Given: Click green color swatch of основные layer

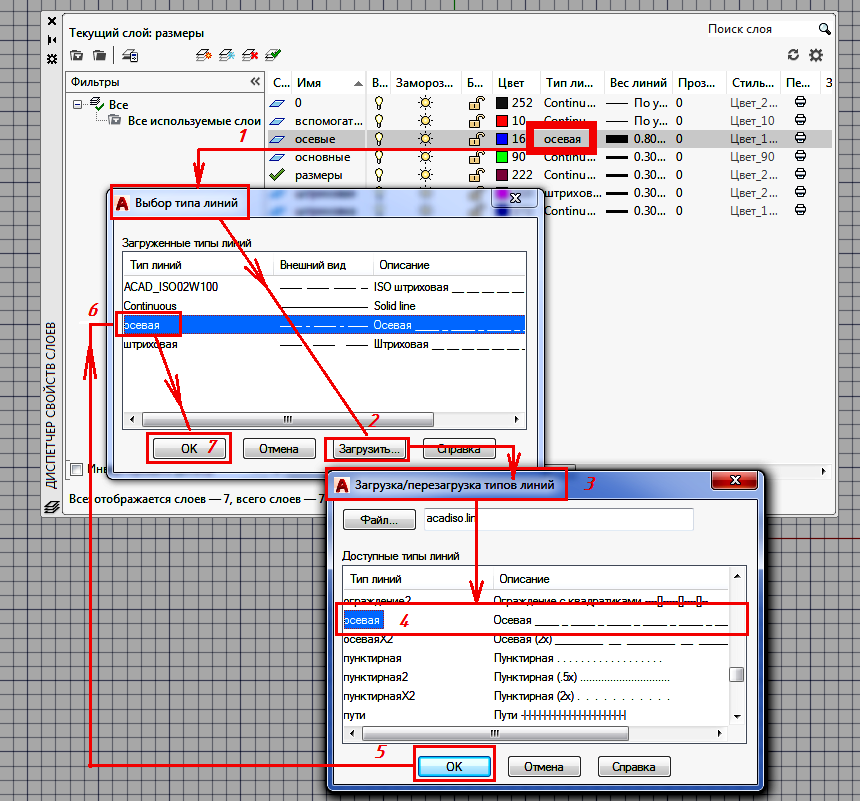Looking at the screenshot, I should pos(503,157).
